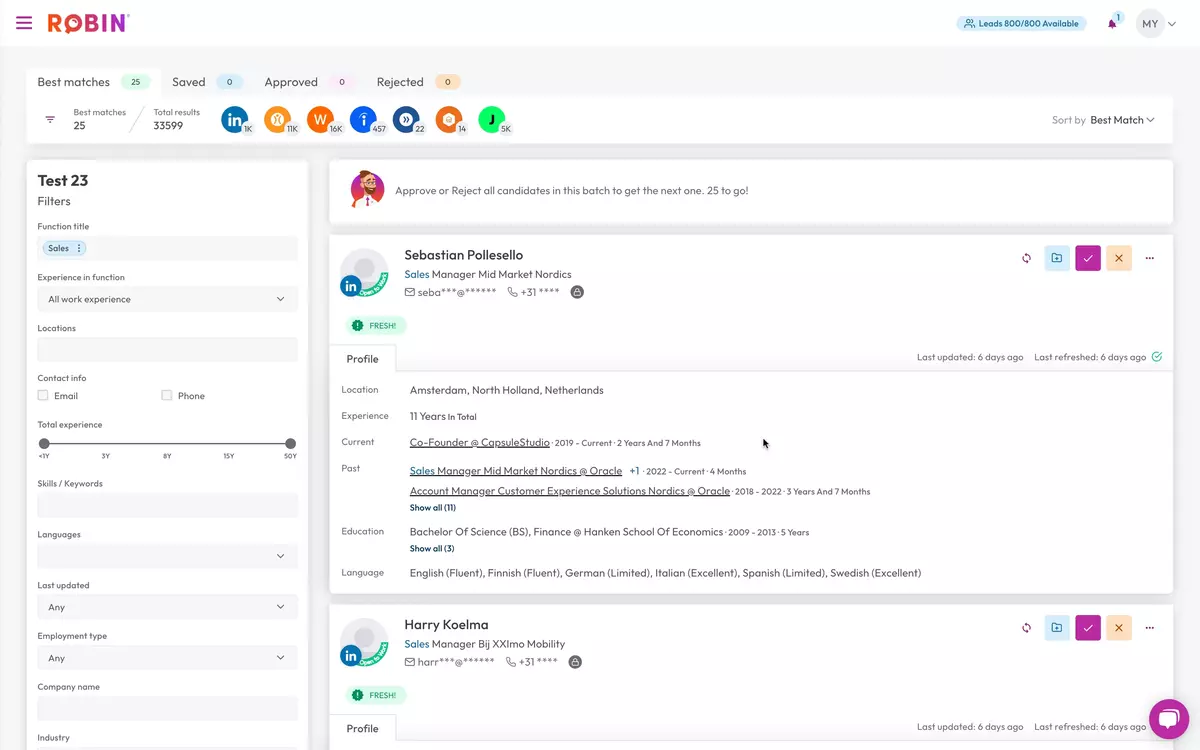Open more options for Sebastian Pollesello

pos(1149,258)
